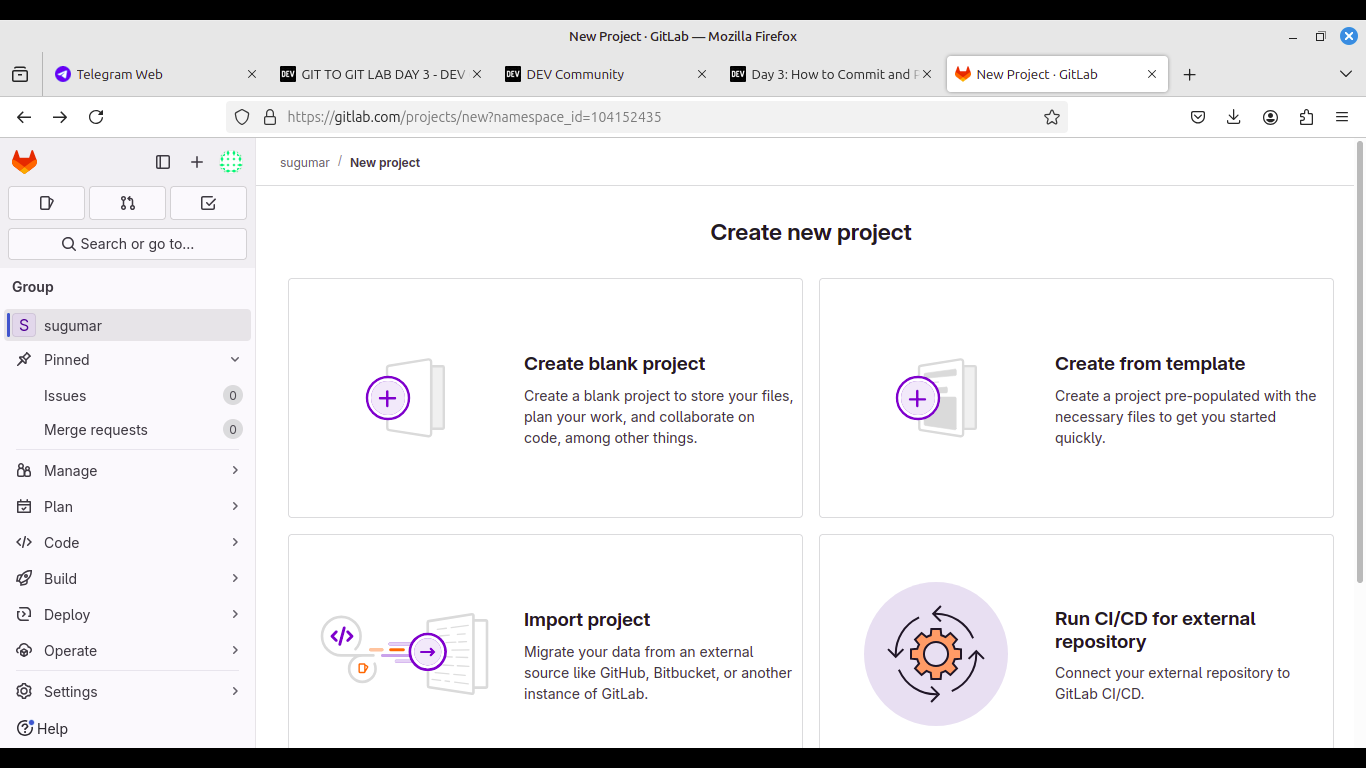Click the blank project plus illustration
The width and height of the screenshot is (1366, 768).
point(405,398)
